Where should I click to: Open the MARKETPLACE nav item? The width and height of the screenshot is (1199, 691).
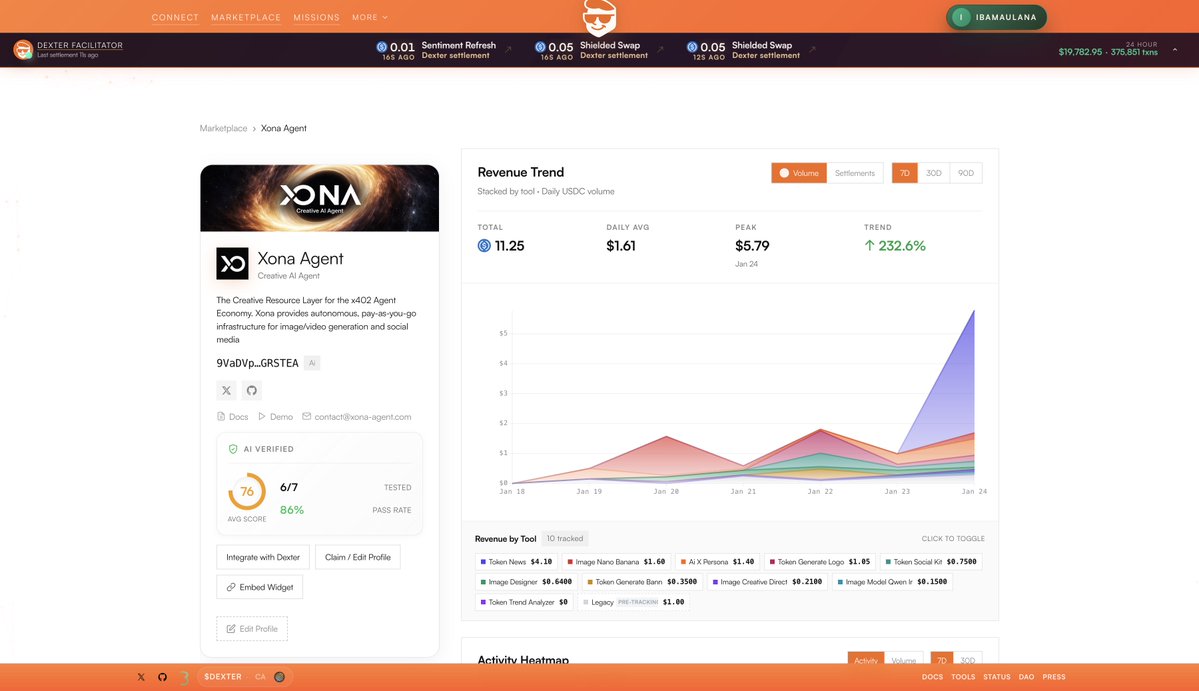coord(245,18)
